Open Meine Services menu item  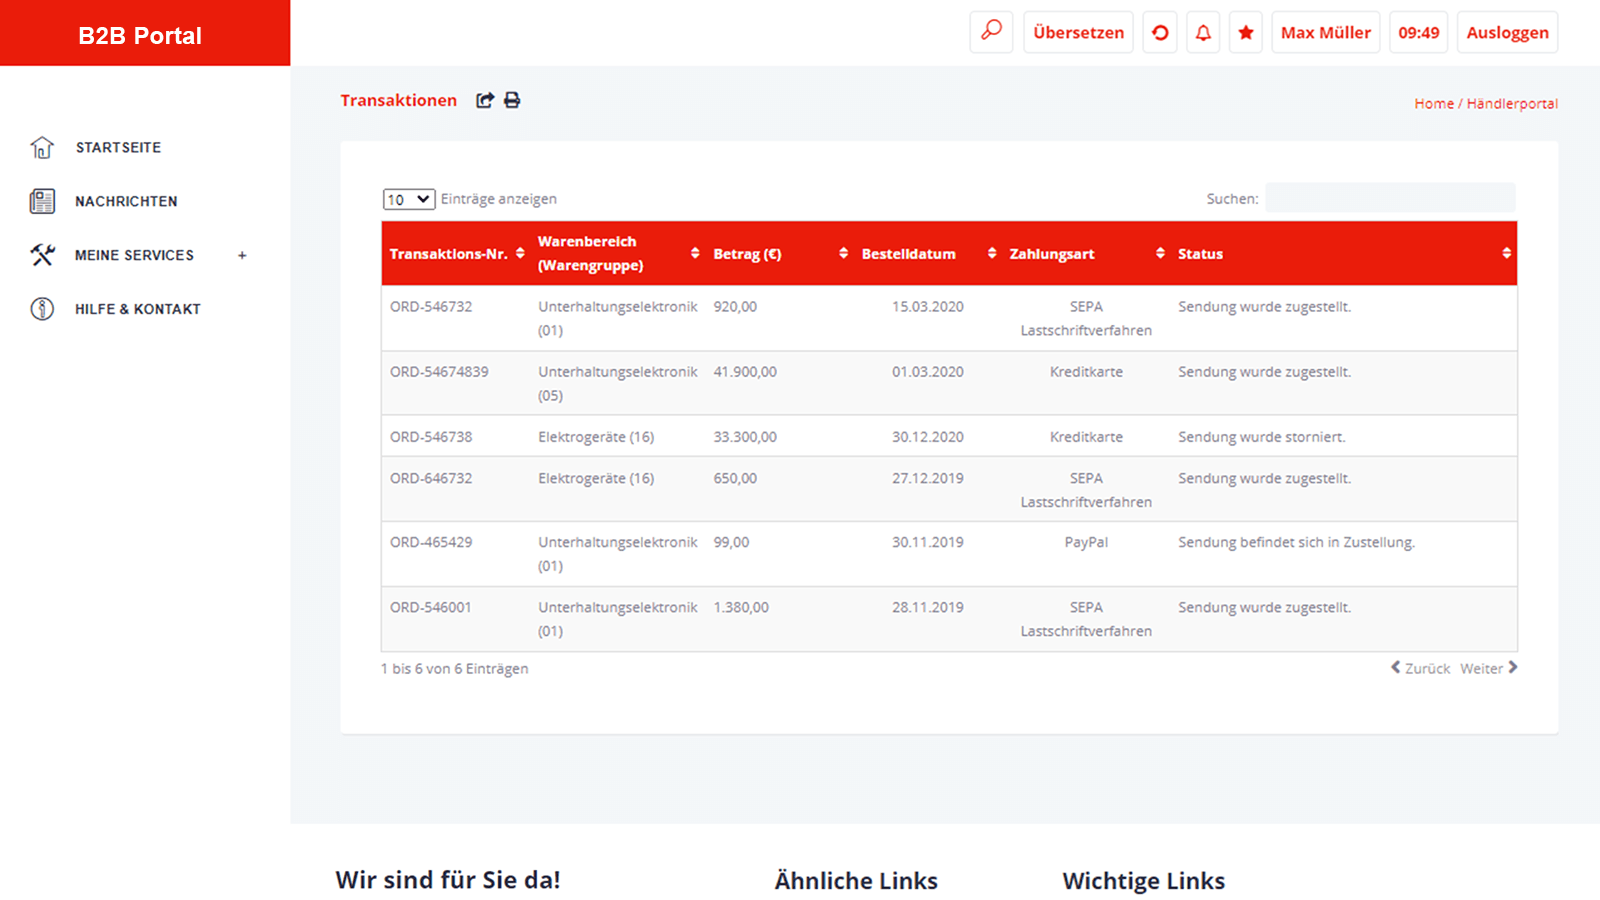134,255
